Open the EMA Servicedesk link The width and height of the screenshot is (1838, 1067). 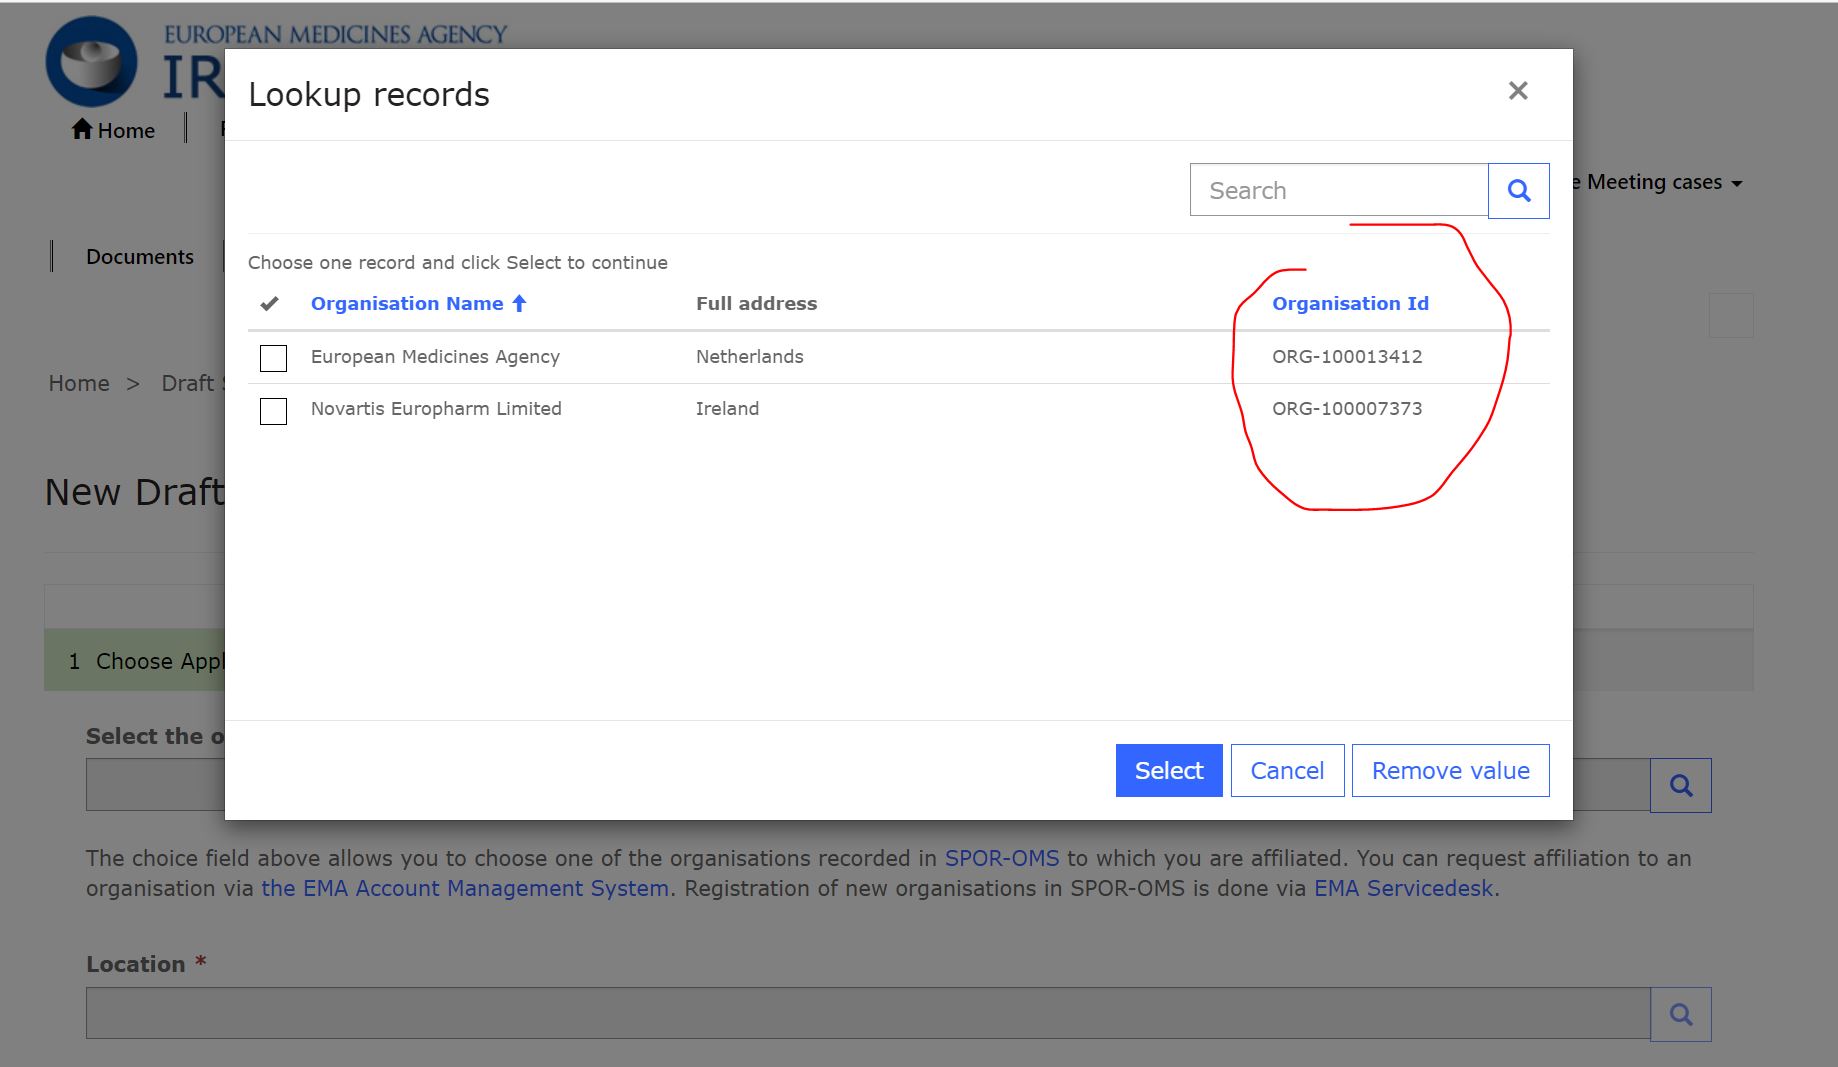pos(1402,888)
